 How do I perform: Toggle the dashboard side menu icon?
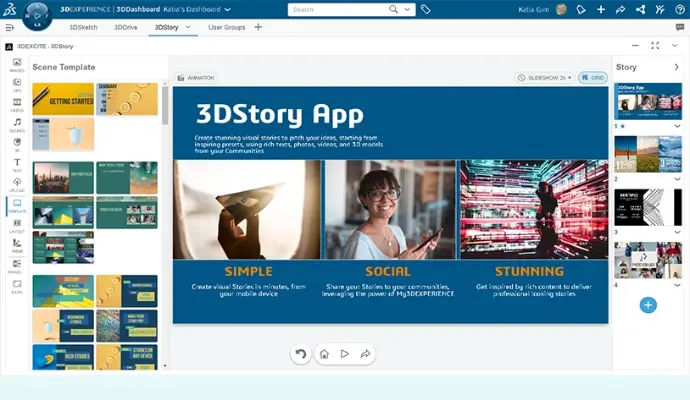pyautogui.click(x=9, y=27)
